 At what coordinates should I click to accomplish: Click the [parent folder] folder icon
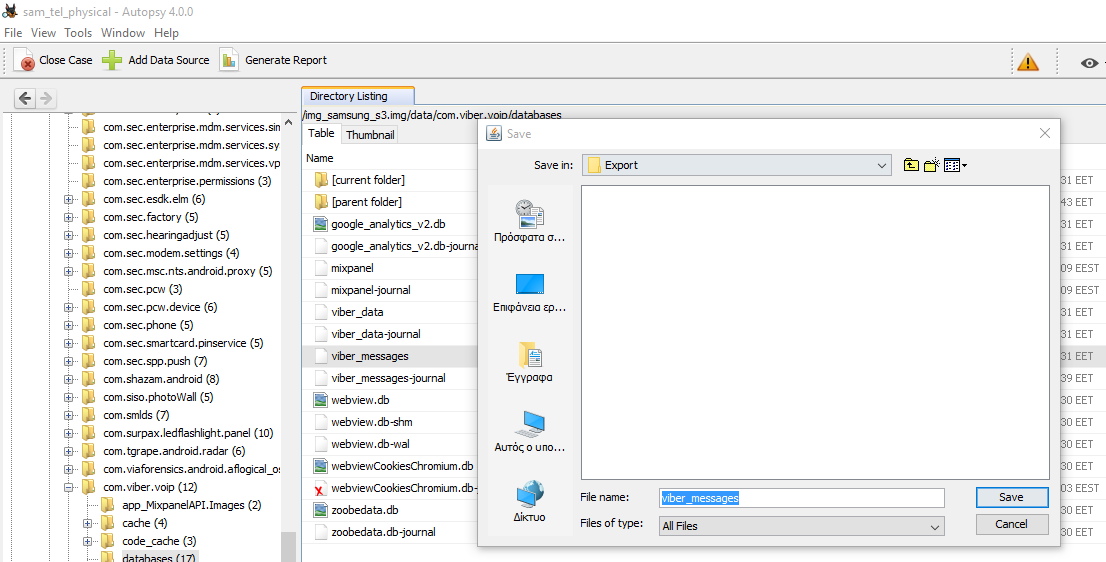(x=321, y=202)
